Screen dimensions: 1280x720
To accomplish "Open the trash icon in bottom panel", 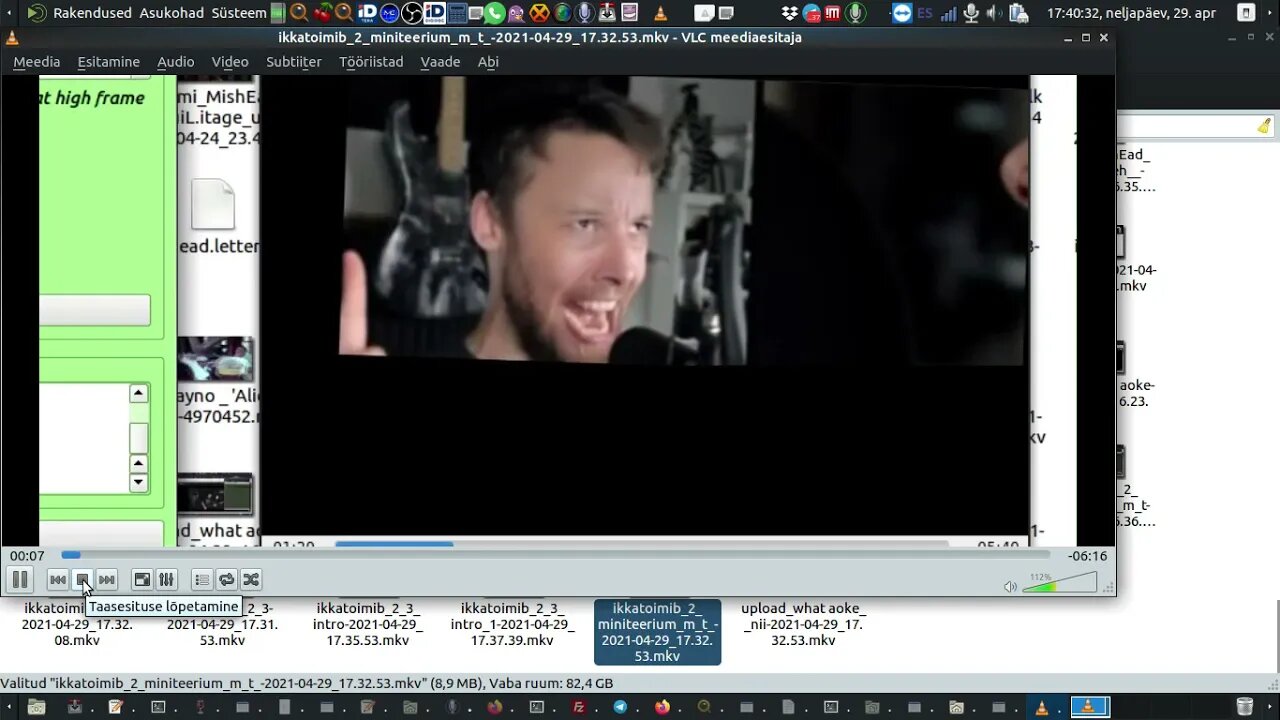I will (x=1245, y=708).
